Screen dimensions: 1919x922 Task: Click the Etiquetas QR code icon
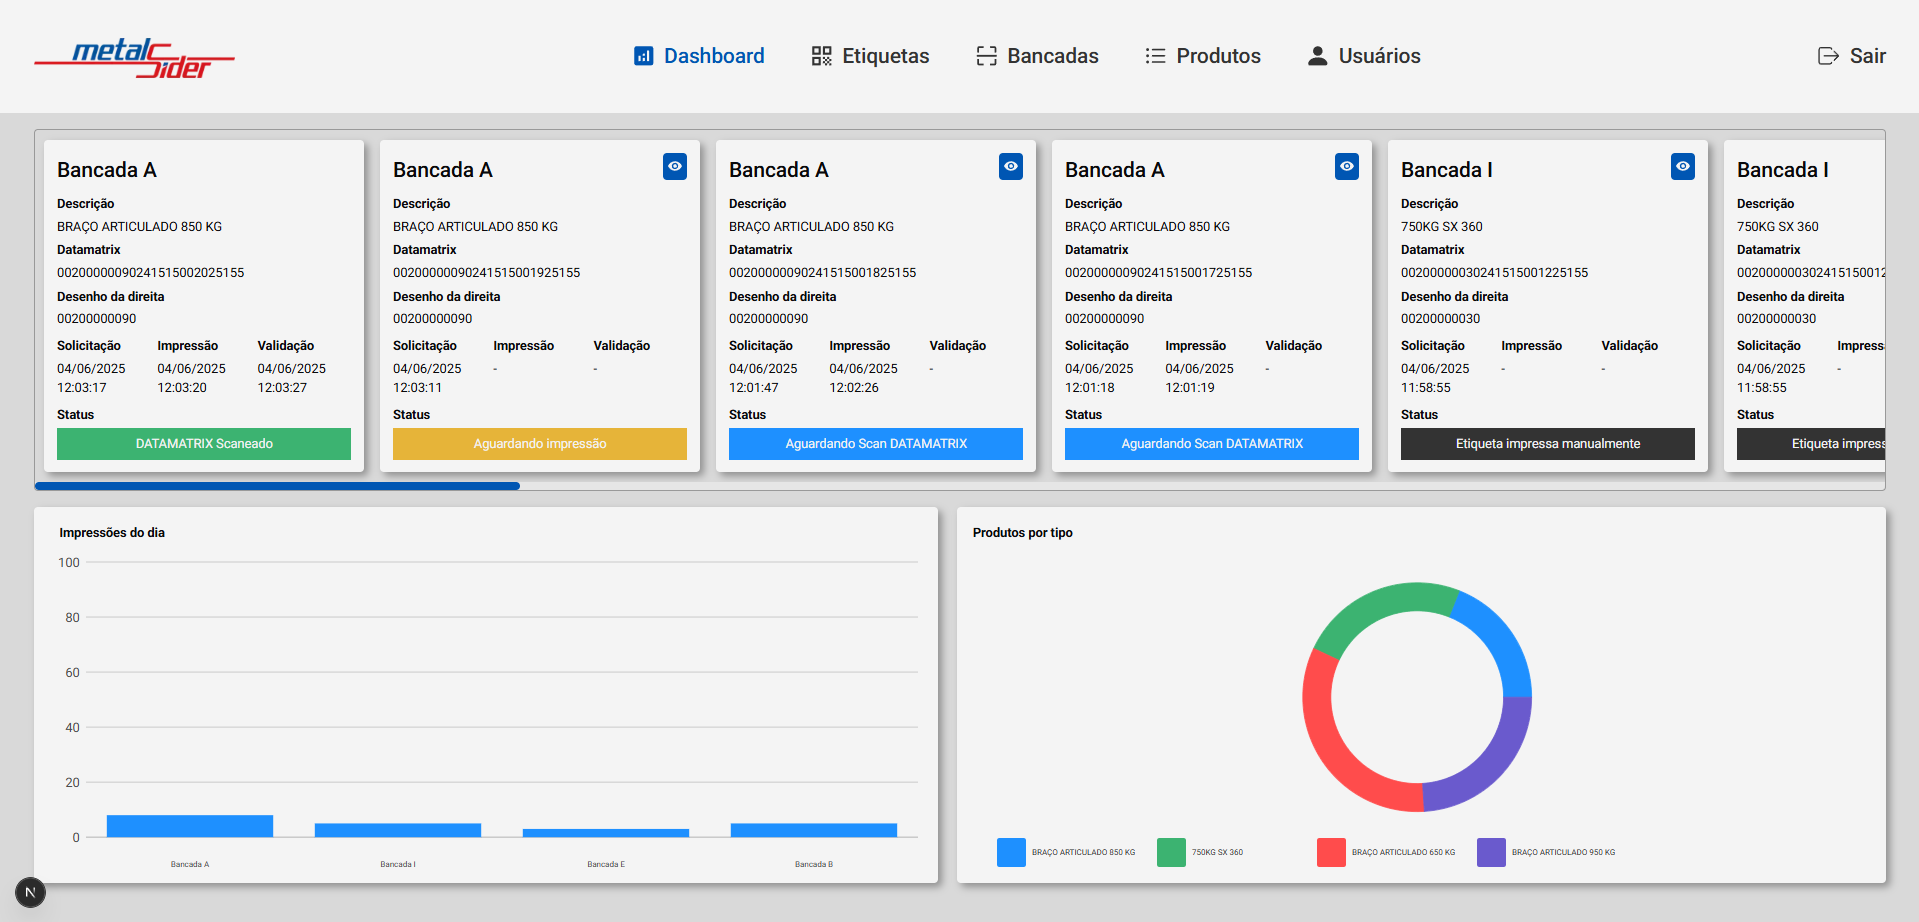[x=821, y=56]
